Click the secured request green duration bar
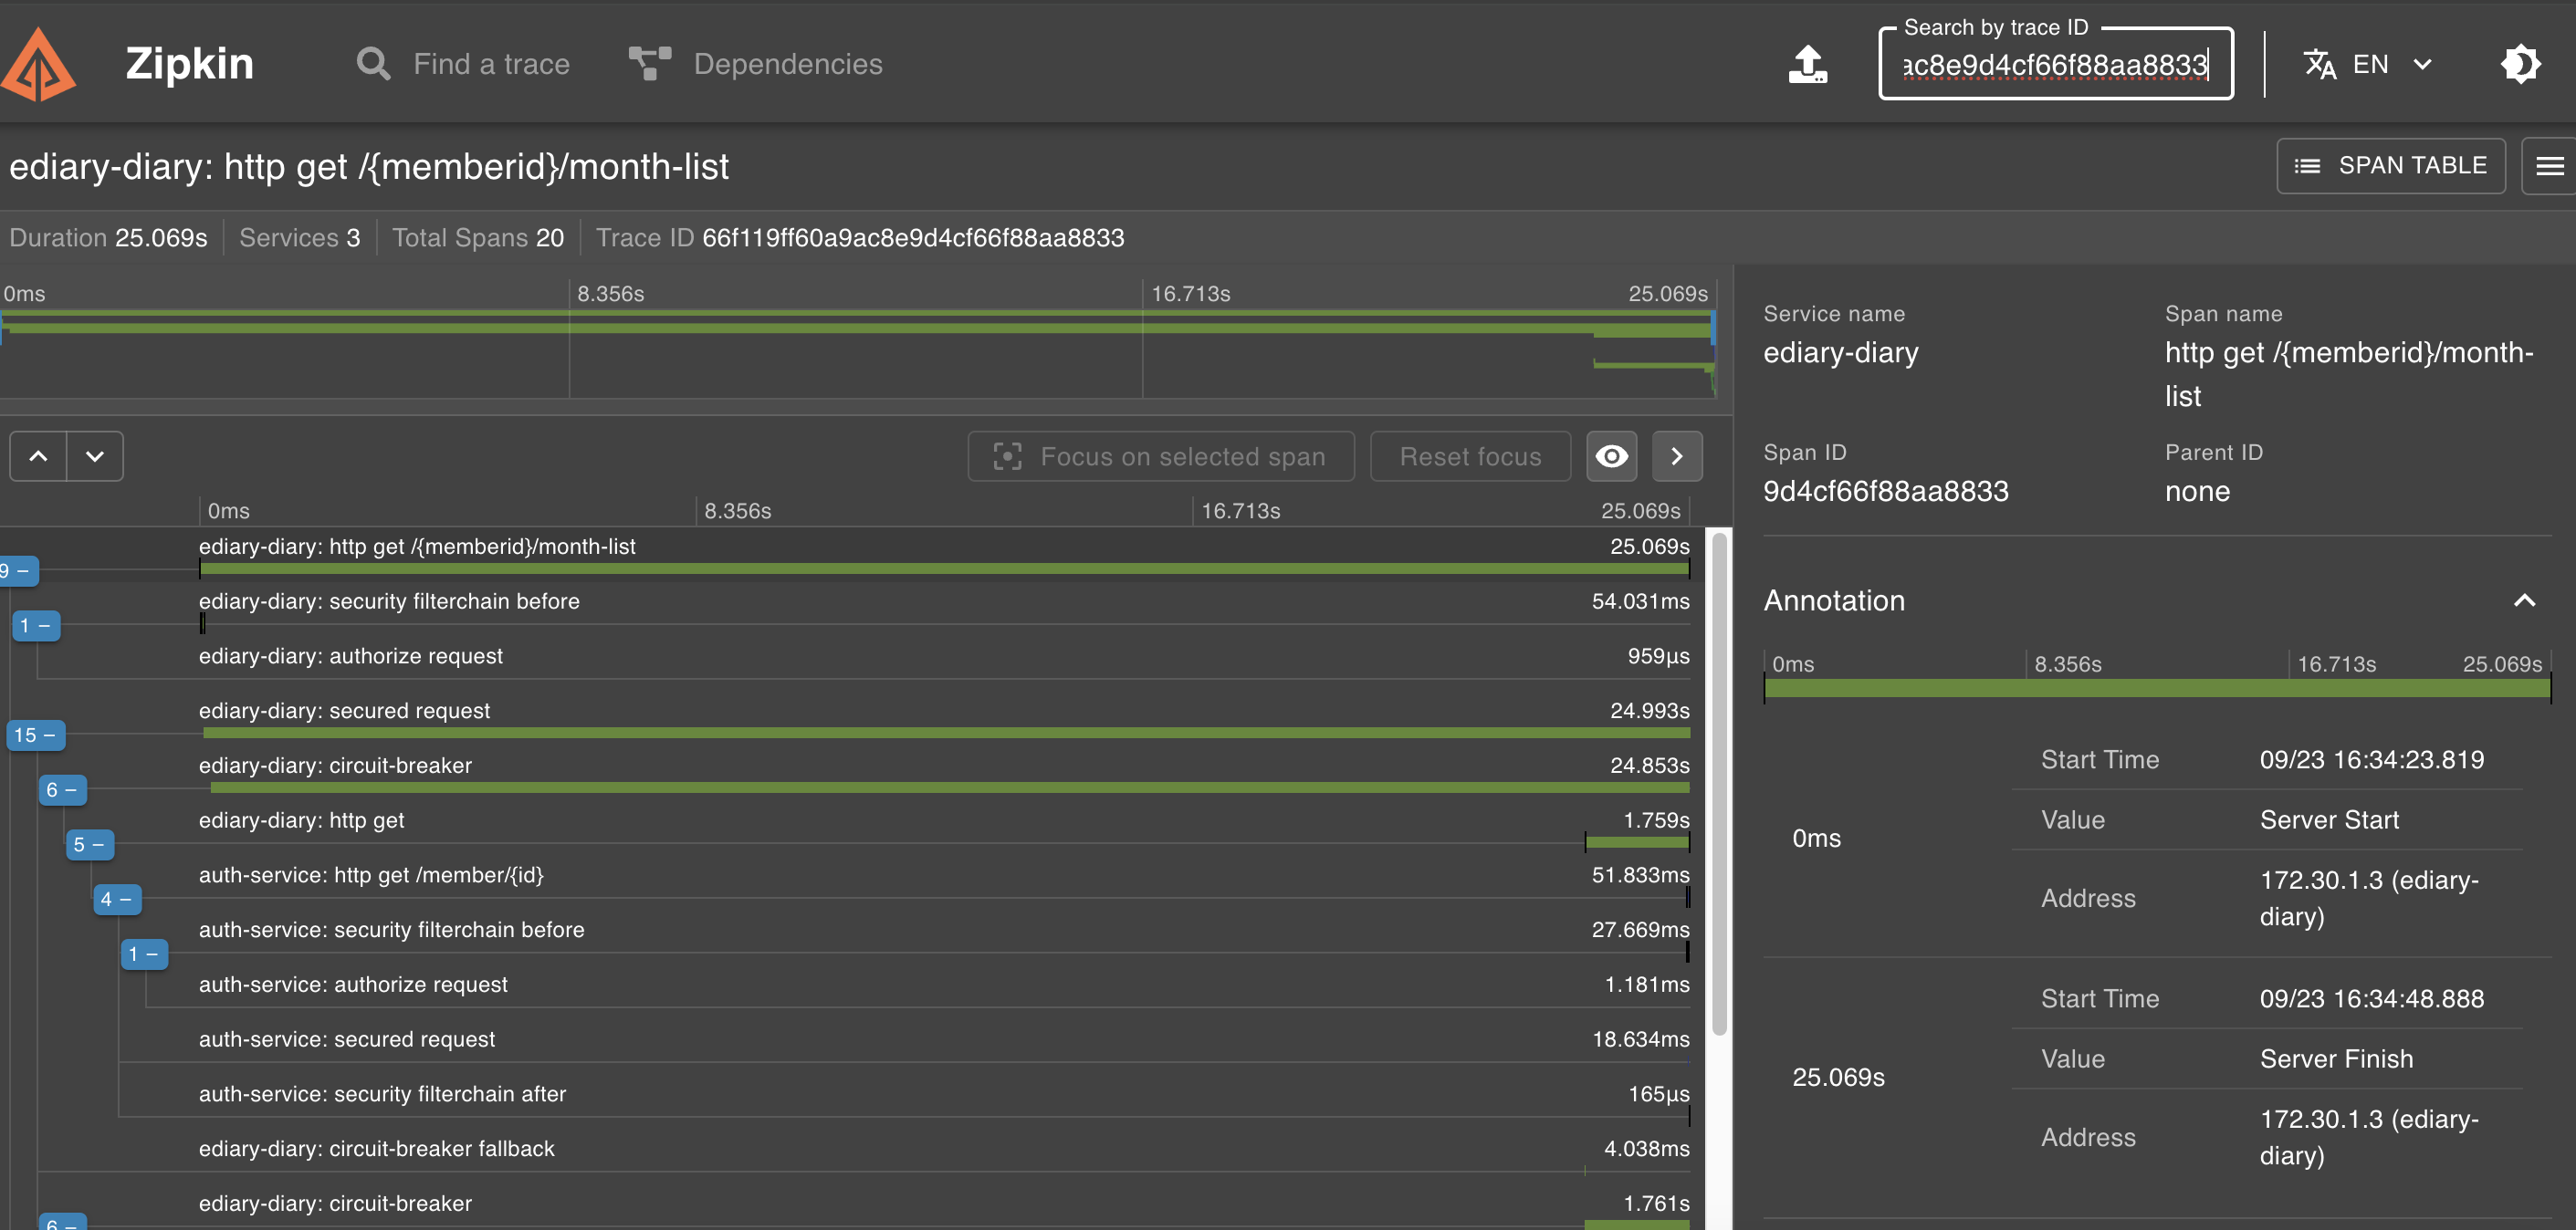This screenshot has height=1230, width=2576. click(x=946, y=733)
